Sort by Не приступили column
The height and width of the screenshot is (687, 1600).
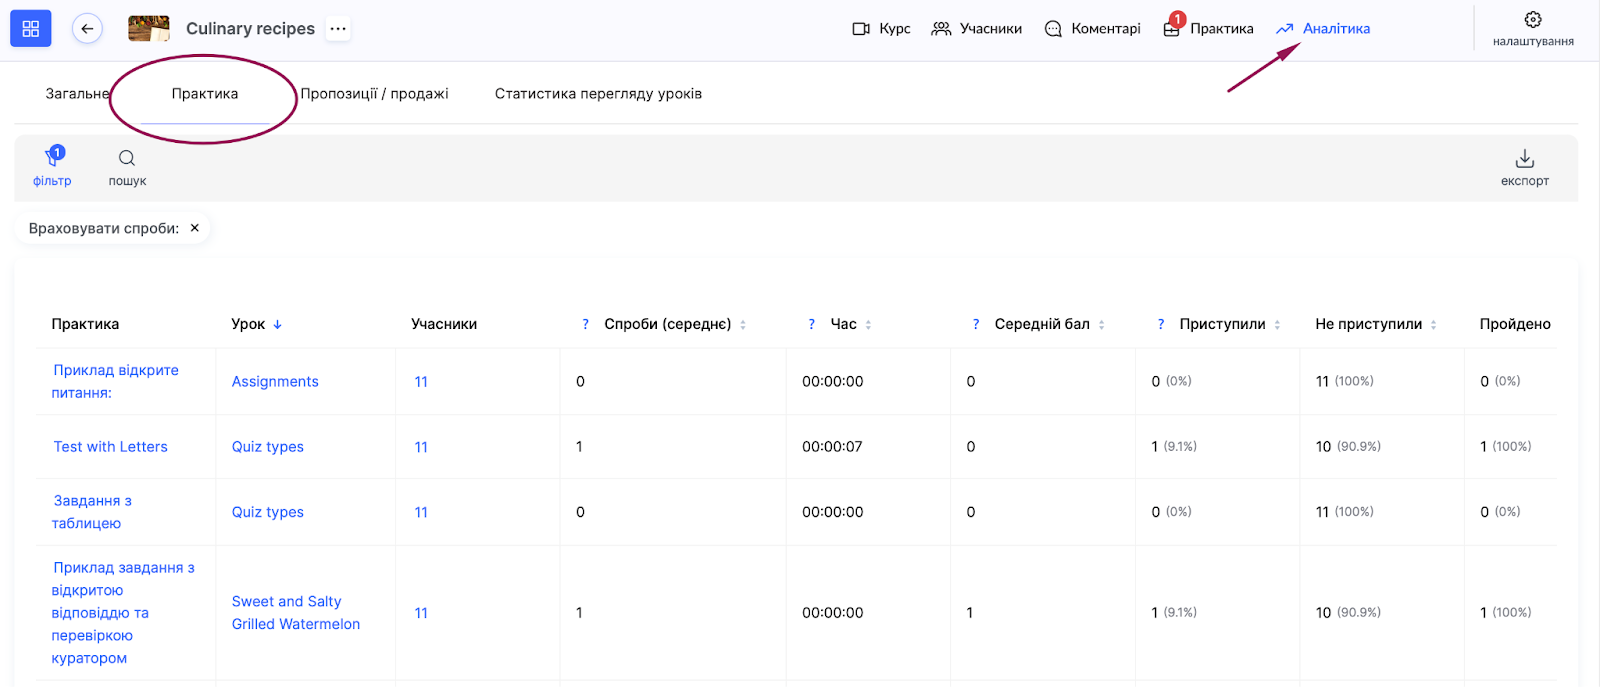point(1433,325)
